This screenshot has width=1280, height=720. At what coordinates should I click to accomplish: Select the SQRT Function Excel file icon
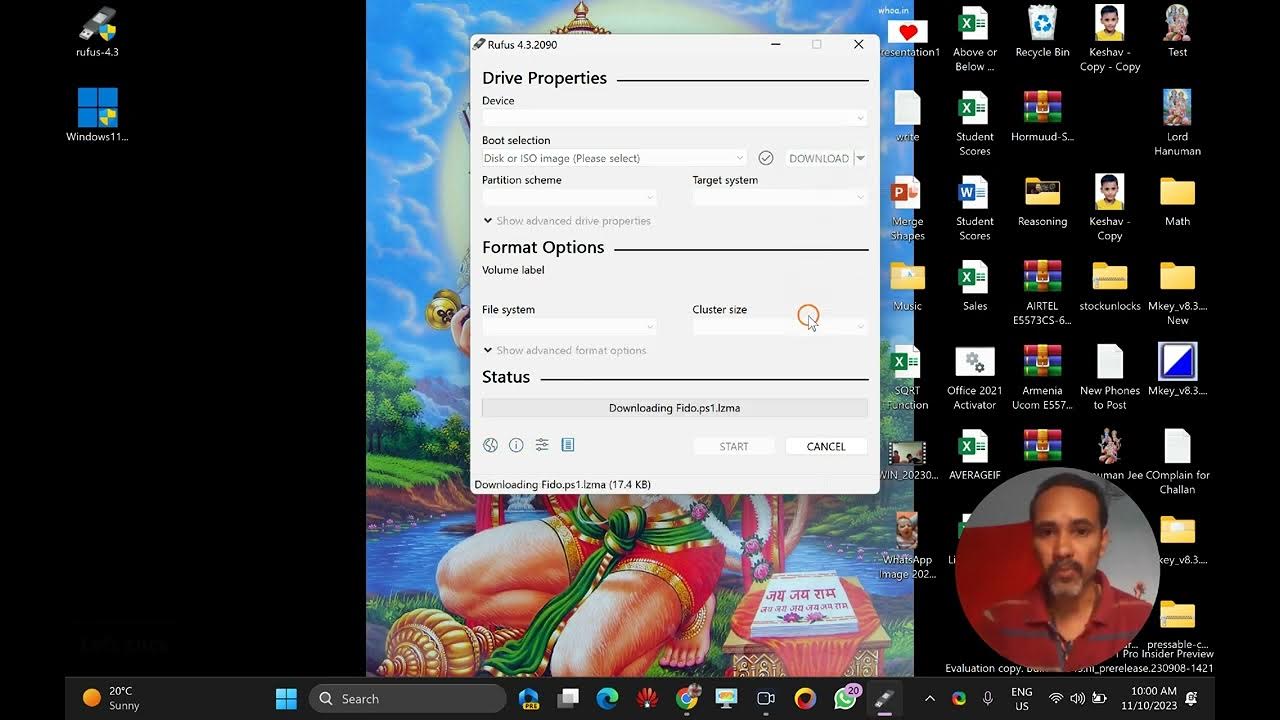(x=906, y=378)
